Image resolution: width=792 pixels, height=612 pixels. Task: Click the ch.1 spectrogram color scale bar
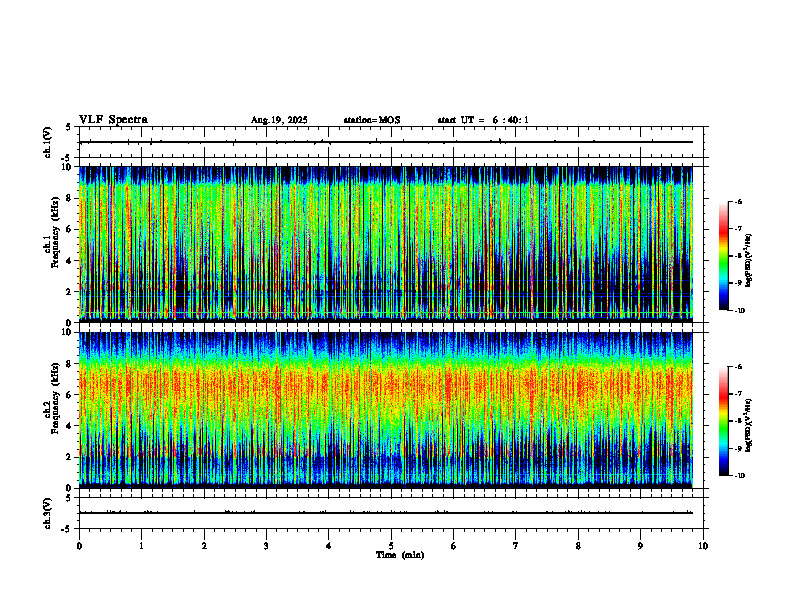[x=723, y=256]
